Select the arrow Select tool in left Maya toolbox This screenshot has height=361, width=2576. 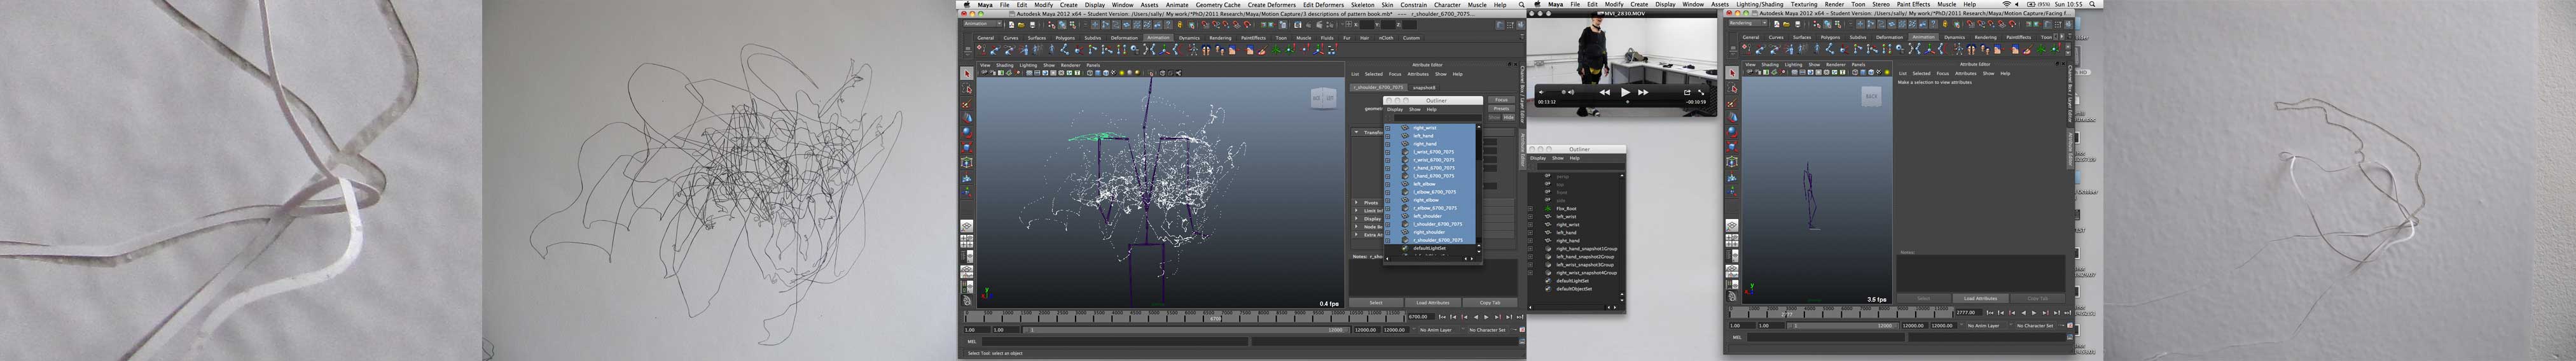[x=967, y=74]
